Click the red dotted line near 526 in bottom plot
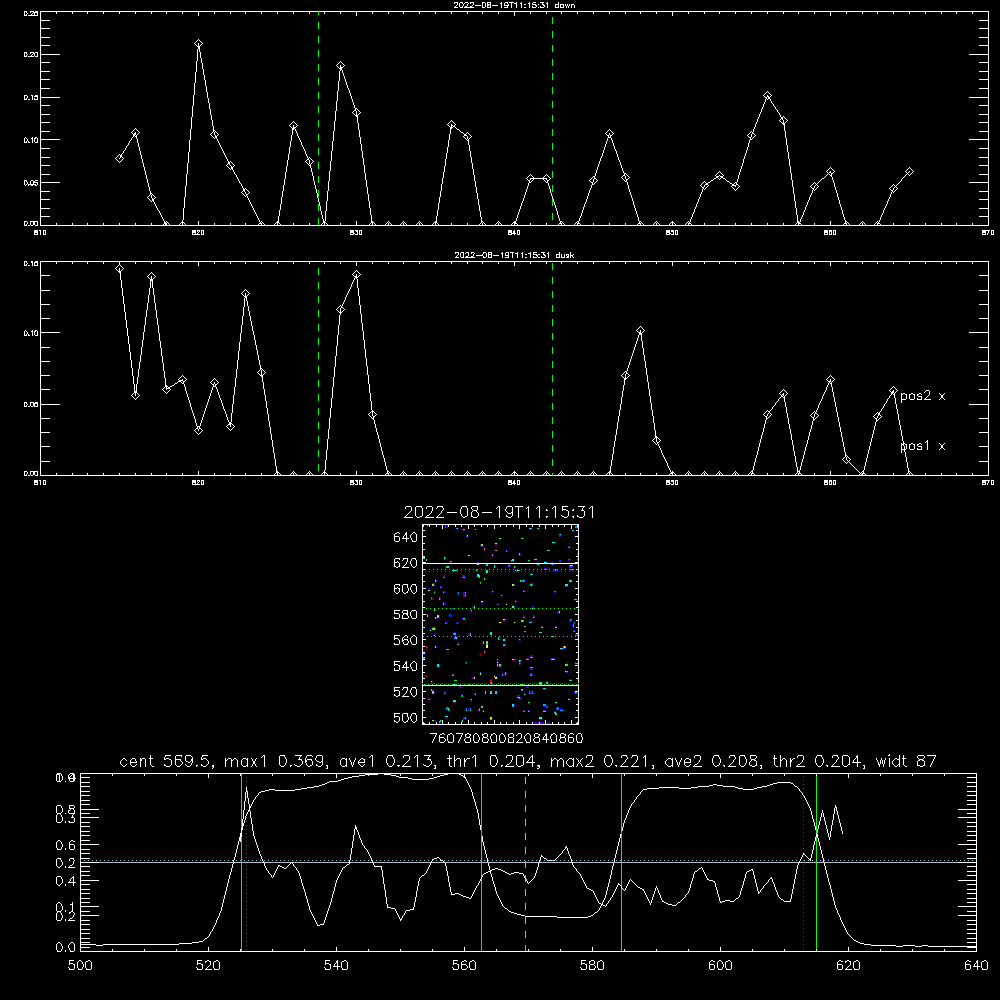This screenshot has width=1000, height=1000. pos(246,862)
